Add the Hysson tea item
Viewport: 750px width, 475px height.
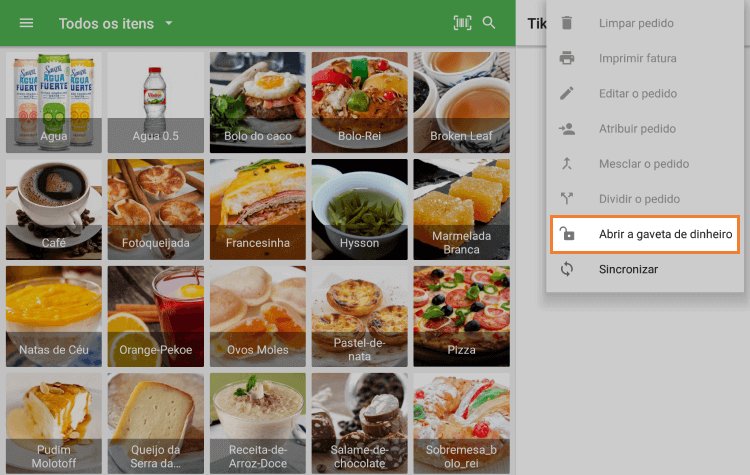360,210
